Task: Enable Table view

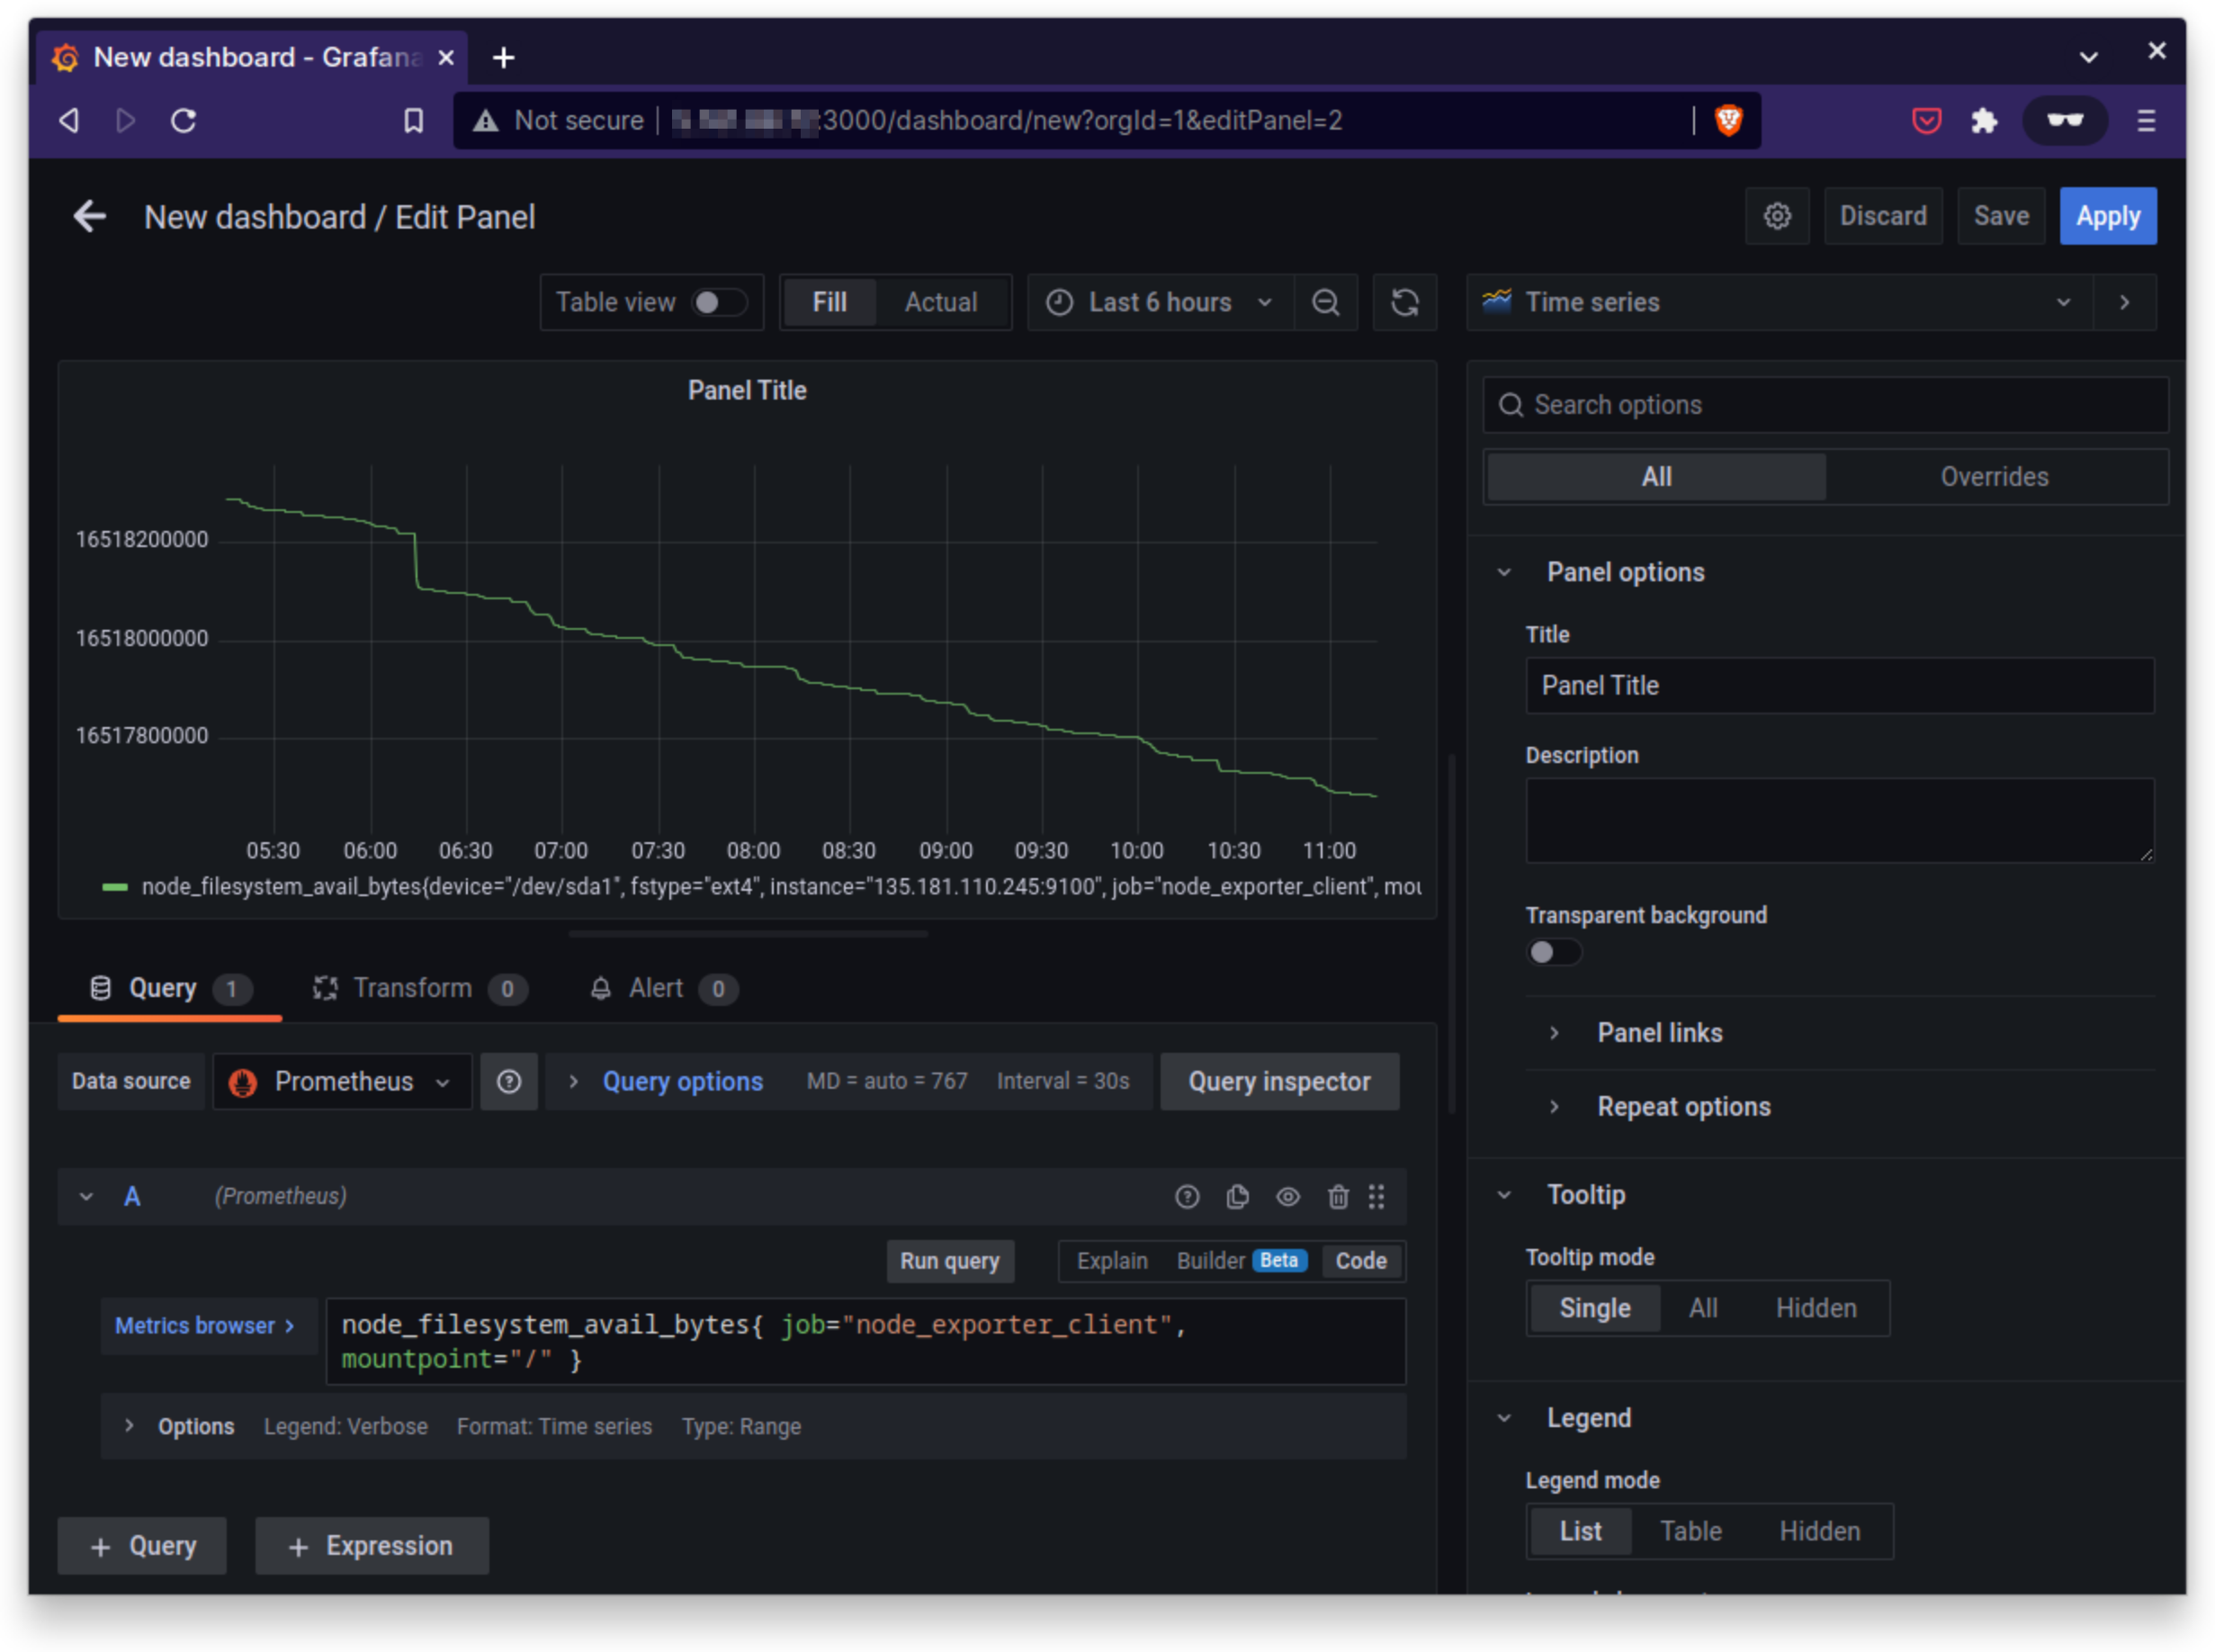Action: click(719, 302)
